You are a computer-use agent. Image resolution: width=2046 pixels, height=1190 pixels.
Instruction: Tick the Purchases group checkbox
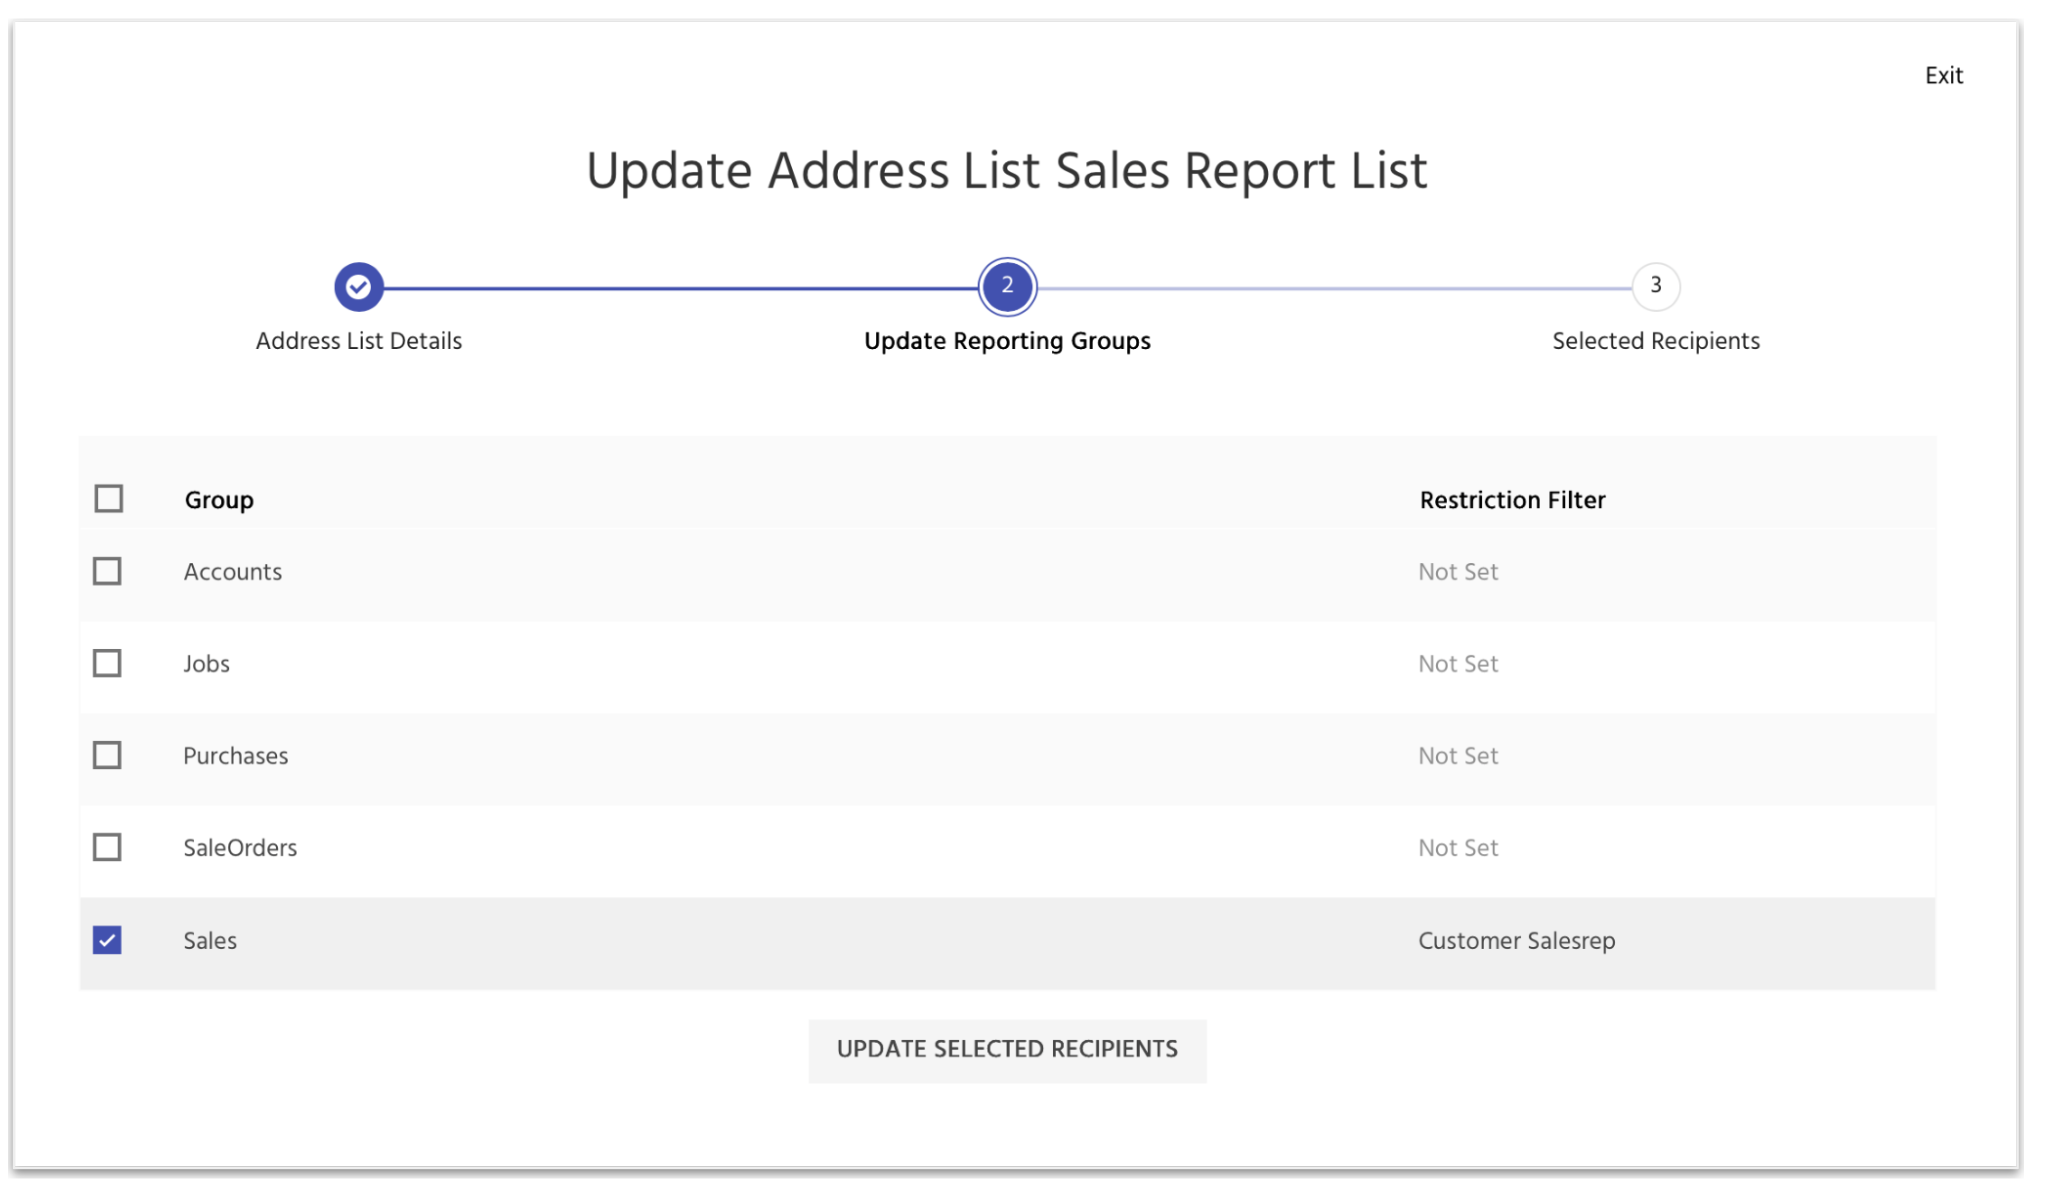coord(107,755)
